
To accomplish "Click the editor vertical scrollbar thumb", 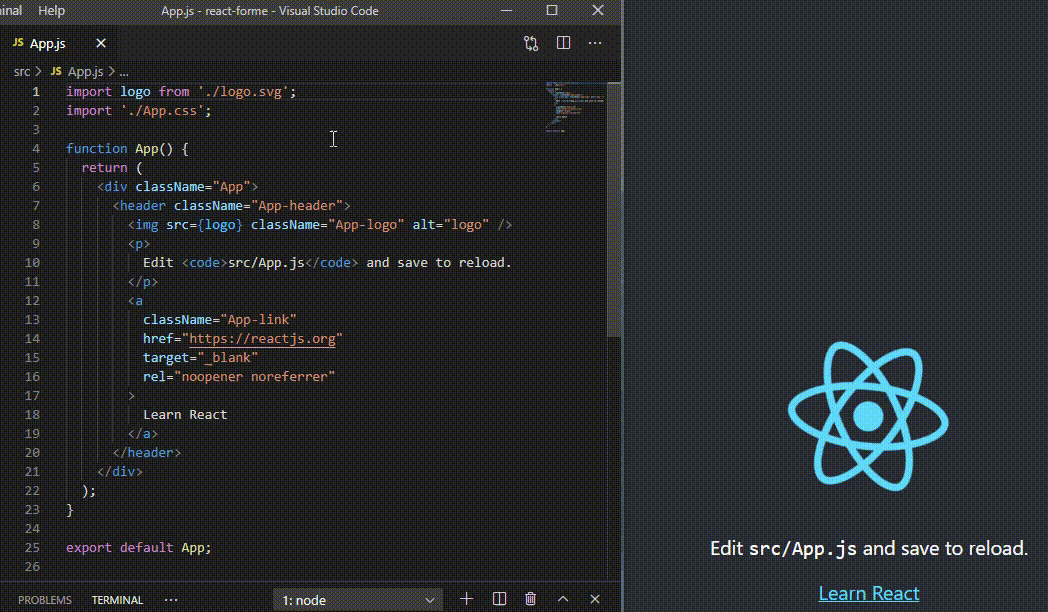I will coord(614,209).
